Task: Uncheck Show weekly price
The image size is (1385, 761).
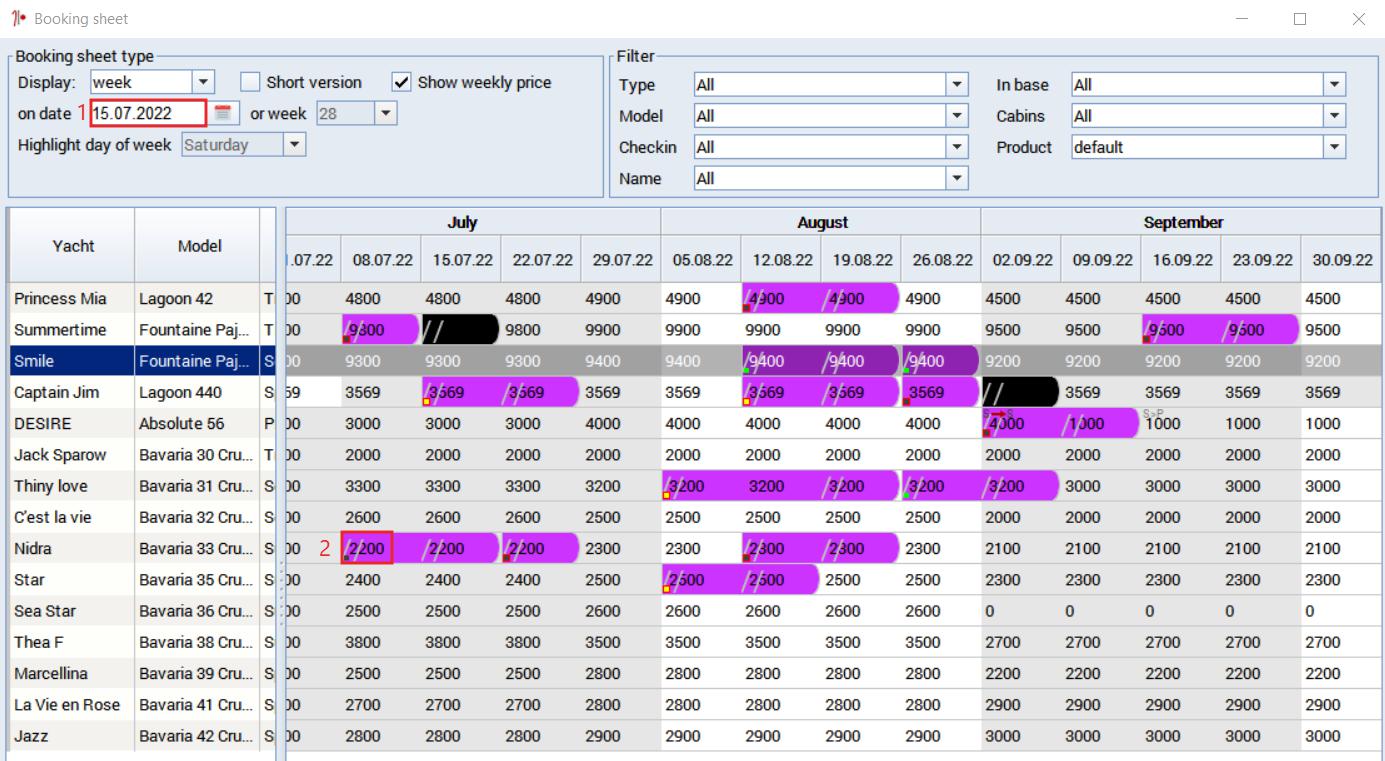Action: 402,82
